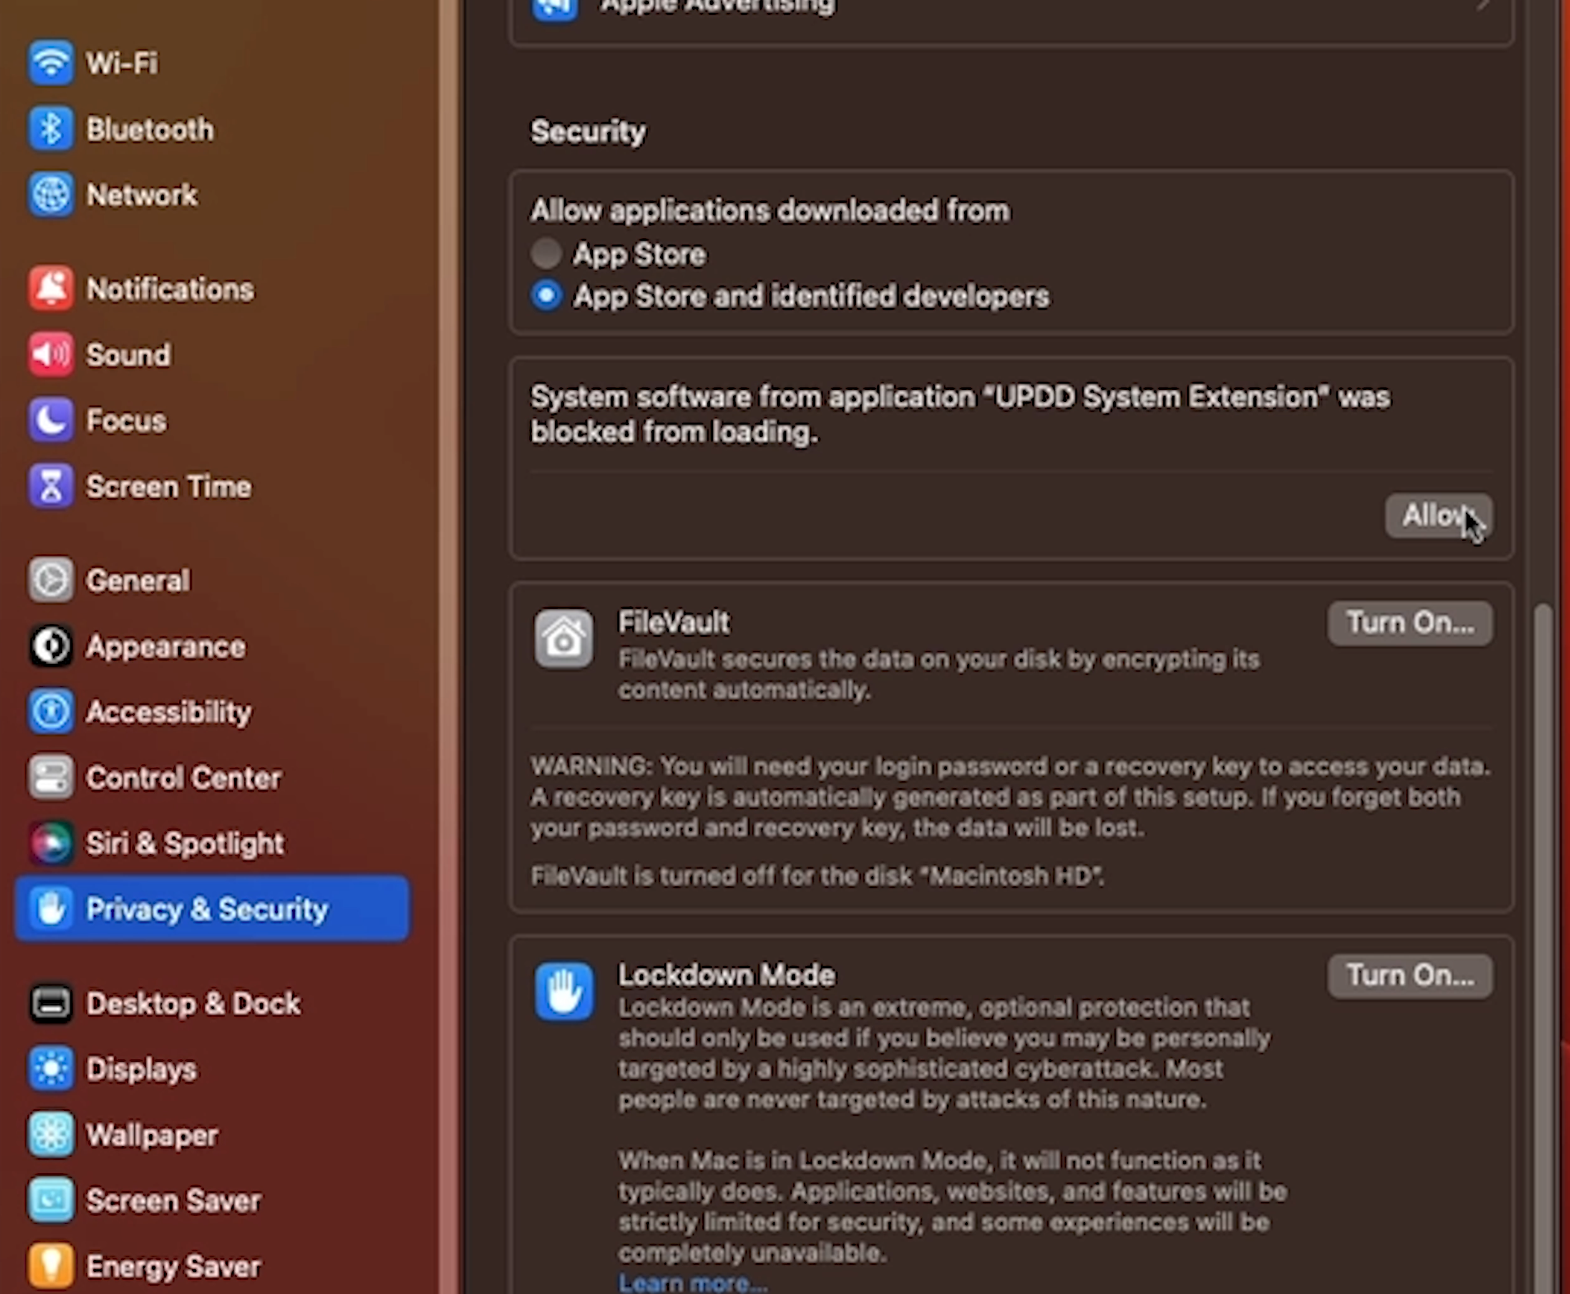Click the Sound speaker icon
Viewport: 1570px width, 1294px height.
point(51,355)
